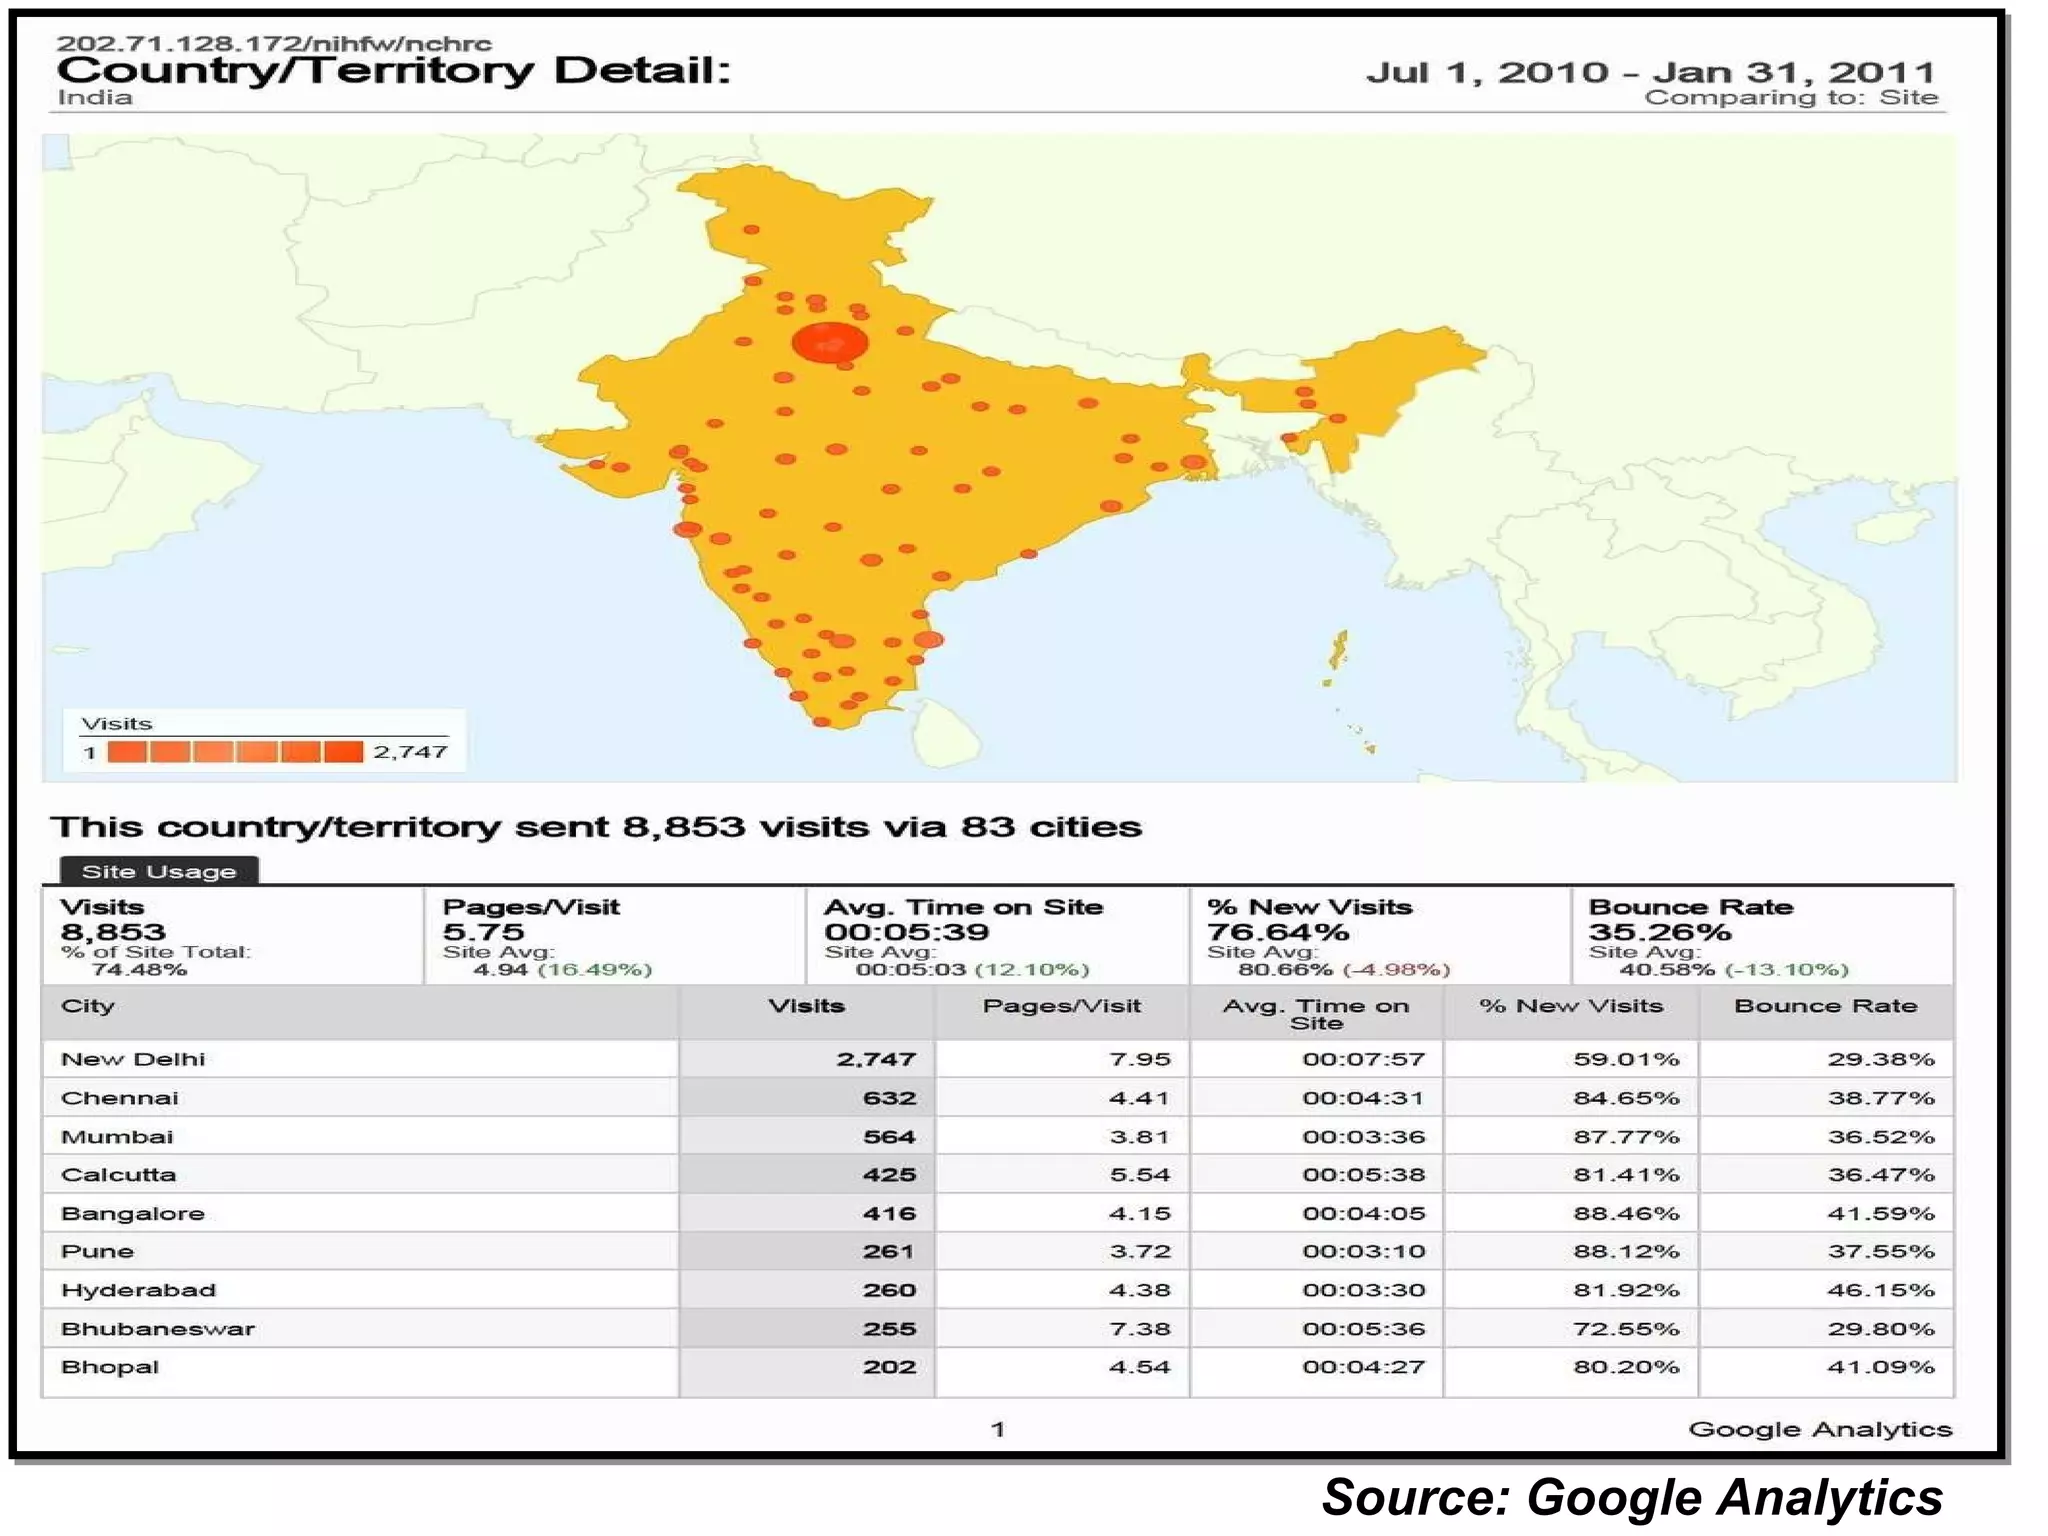Image resolution: width=2048 pixels, height=1536 pixels.
Task: Click the Calcutta city name
Action: (118, 1175)
